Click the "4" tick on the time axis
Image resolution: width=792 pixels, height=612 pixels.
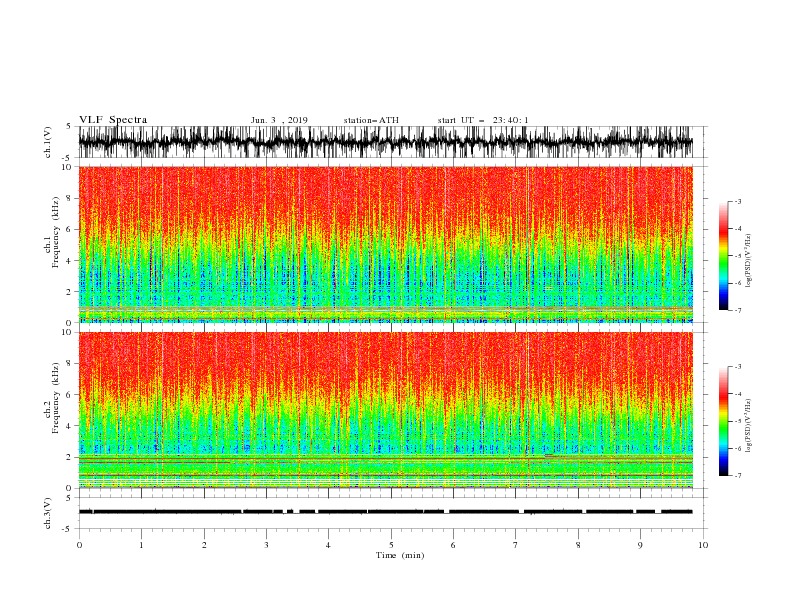(x=328, y=545)
